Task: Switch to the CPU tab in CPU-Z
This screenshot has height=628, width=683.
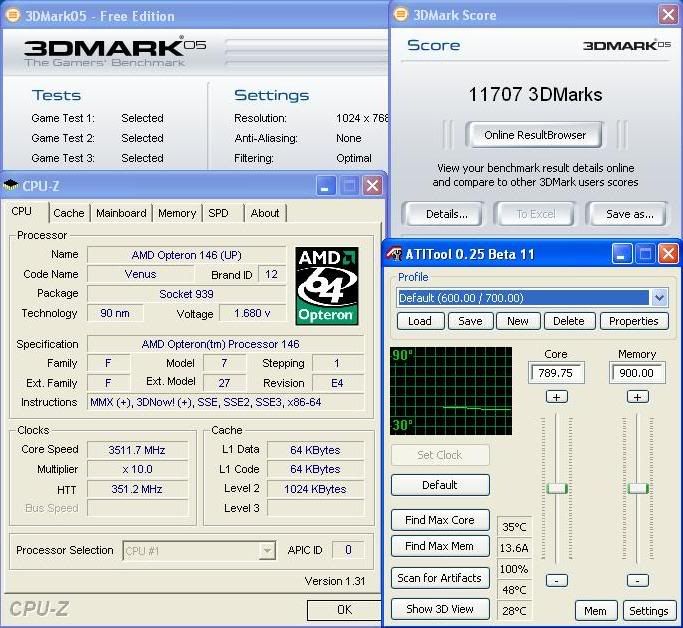Action: tap(22, 212)
